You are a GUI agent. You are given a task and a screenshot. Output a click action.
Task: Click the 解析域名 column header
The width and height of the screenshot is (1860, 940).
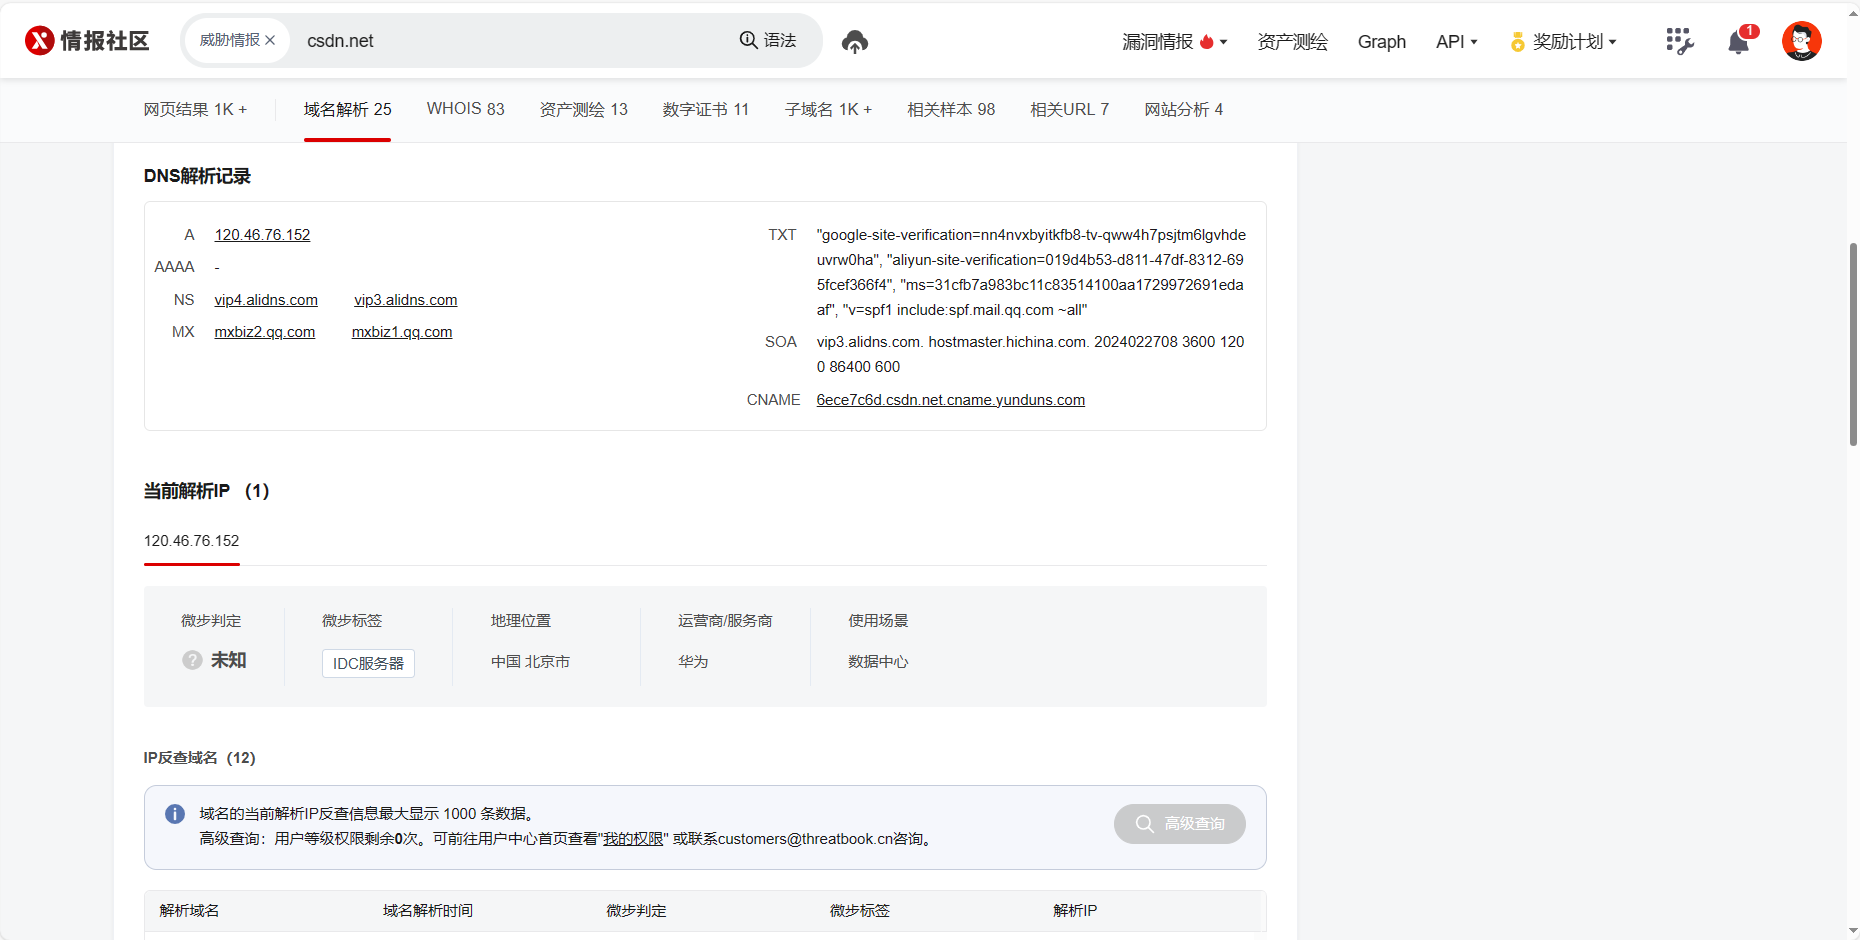click(190, 911)
